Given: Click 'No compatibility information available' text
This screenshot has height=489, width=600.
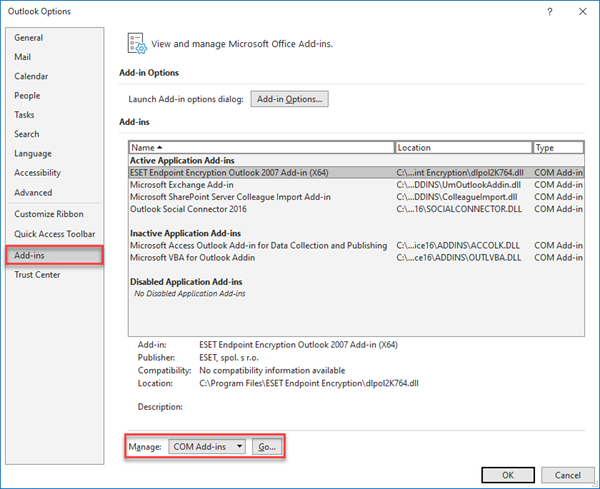Looking at the screenshot, I should [x=272, y=370].
